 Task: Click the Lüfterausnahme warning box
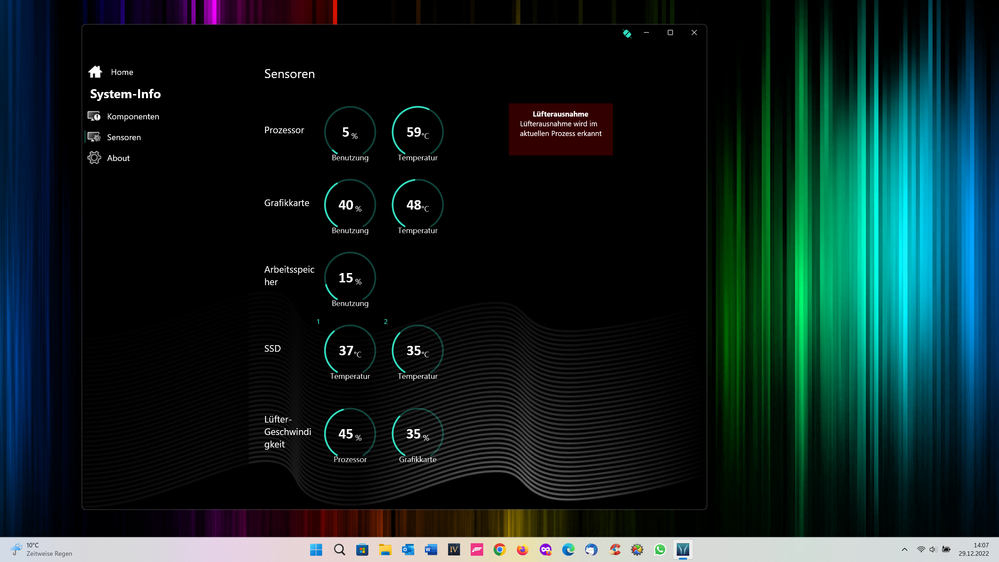coord(560,129)
